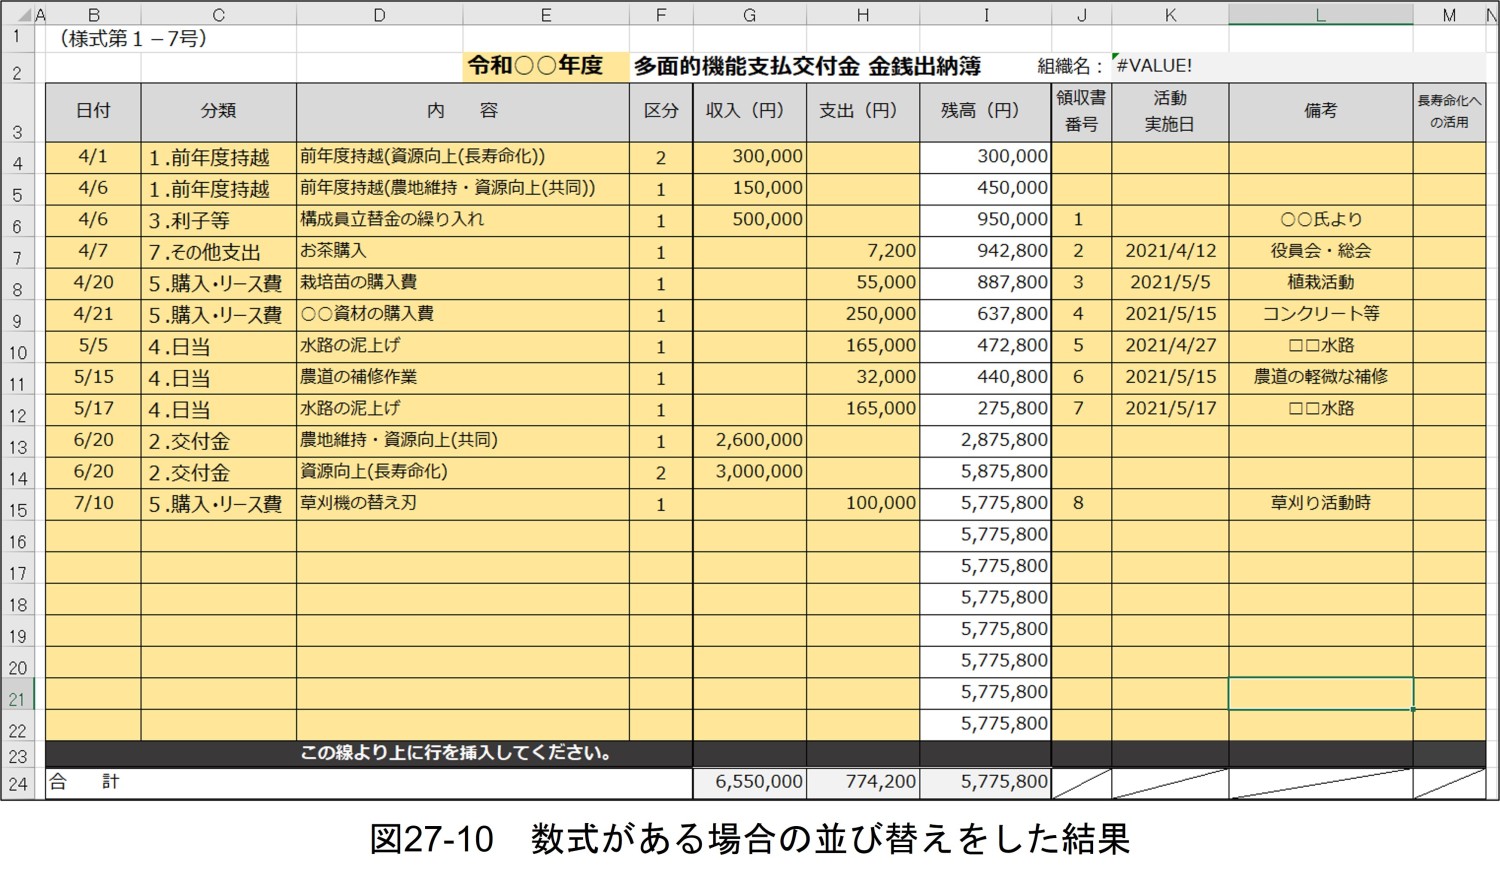Screen dimensions: 1500x881
Task: Click the expense cell '55,000'
Action: (x=863, y=283)
